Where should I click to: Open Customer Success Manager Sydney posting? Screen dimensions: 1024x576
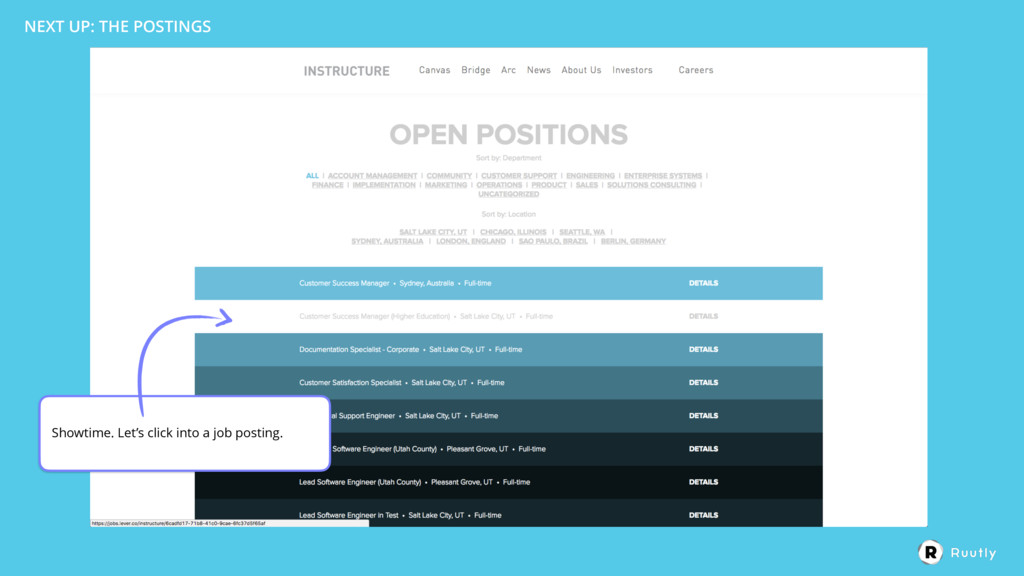[509, 283]
